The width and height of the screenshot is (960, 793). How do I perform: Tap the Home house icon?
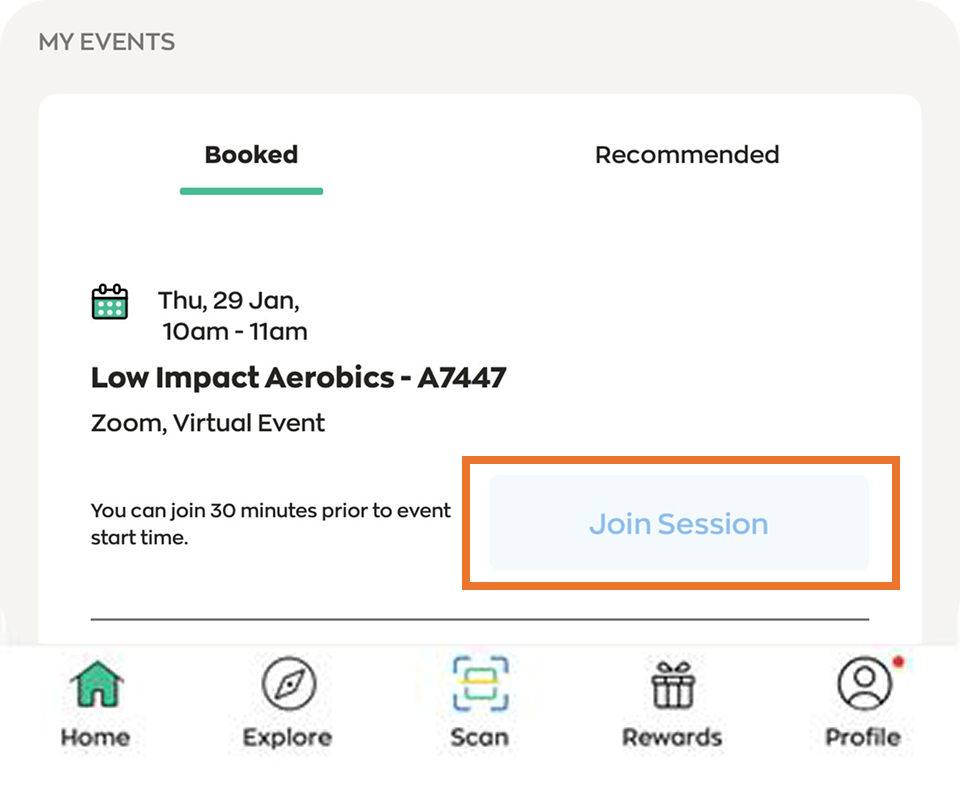tap(96, 685)
